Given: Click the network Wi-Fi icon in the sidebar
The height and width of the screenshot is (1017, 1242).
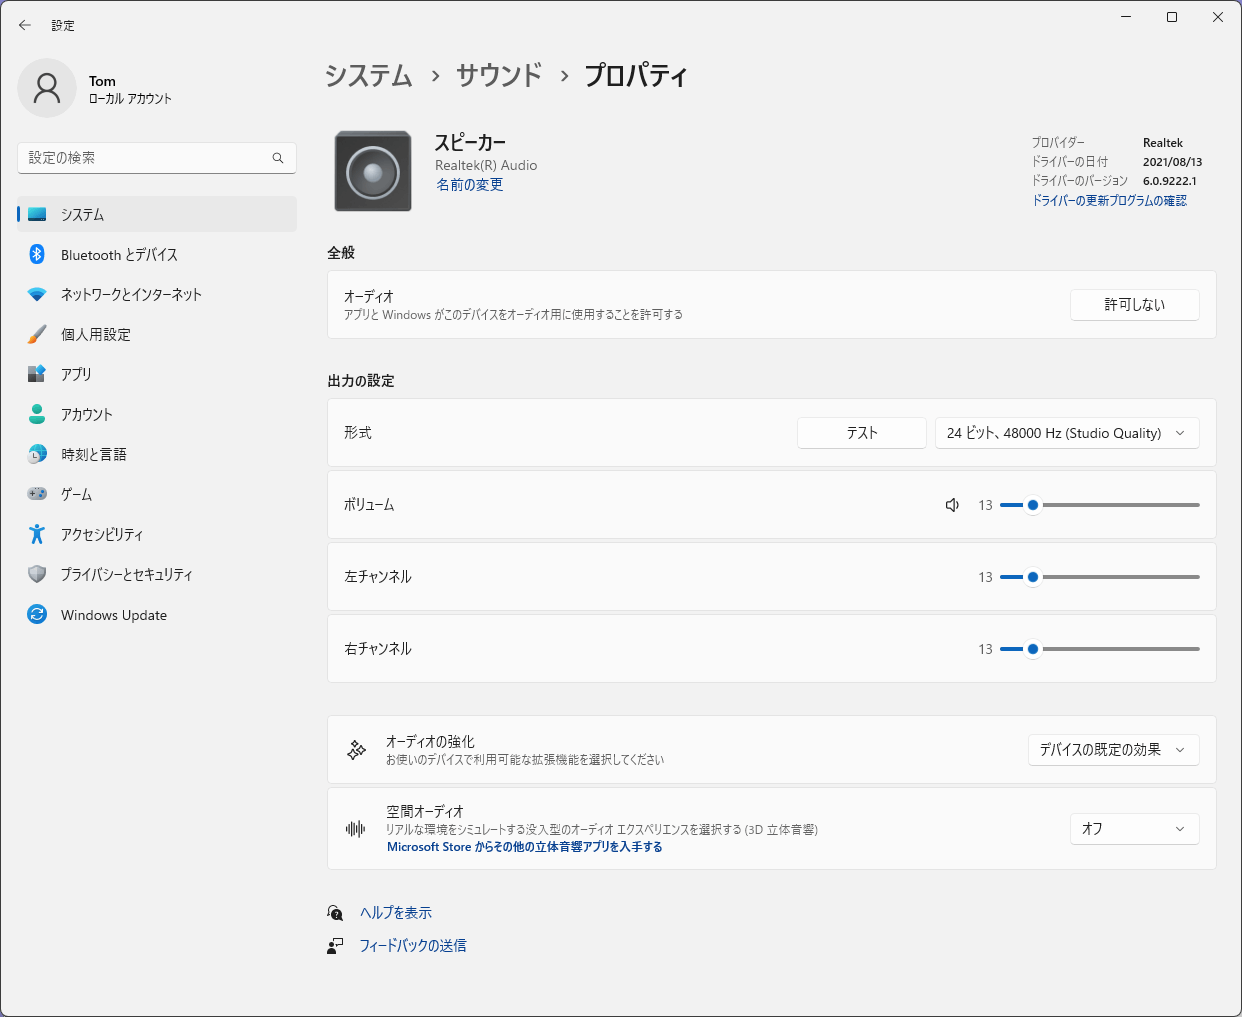Looking at the screenshot, I should (x=37, y=294).
